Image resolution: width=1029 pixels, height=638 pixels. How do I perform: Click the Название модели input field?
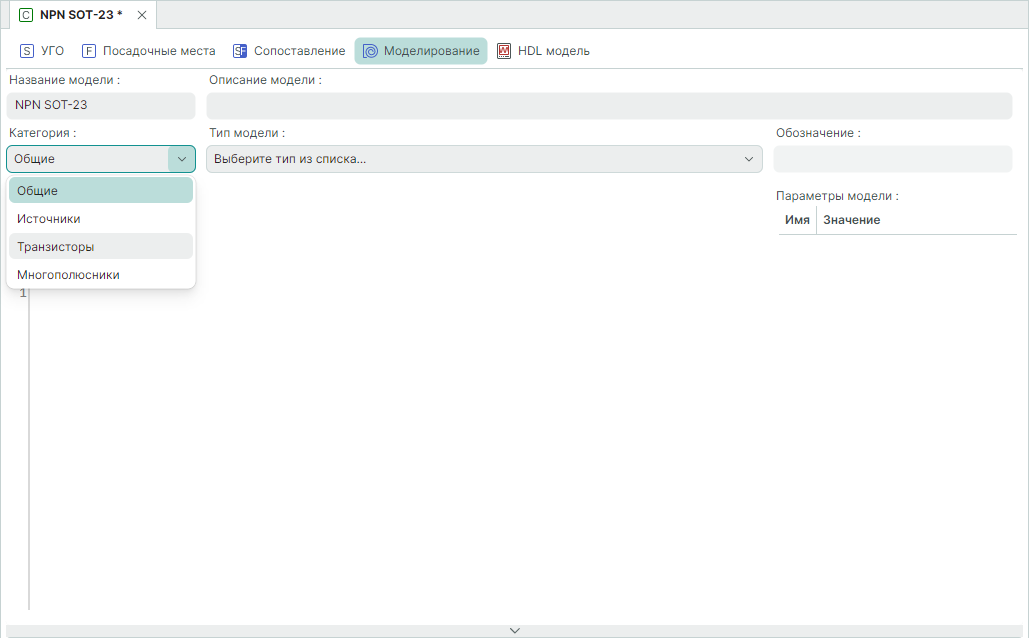click(x=101, y=105)
